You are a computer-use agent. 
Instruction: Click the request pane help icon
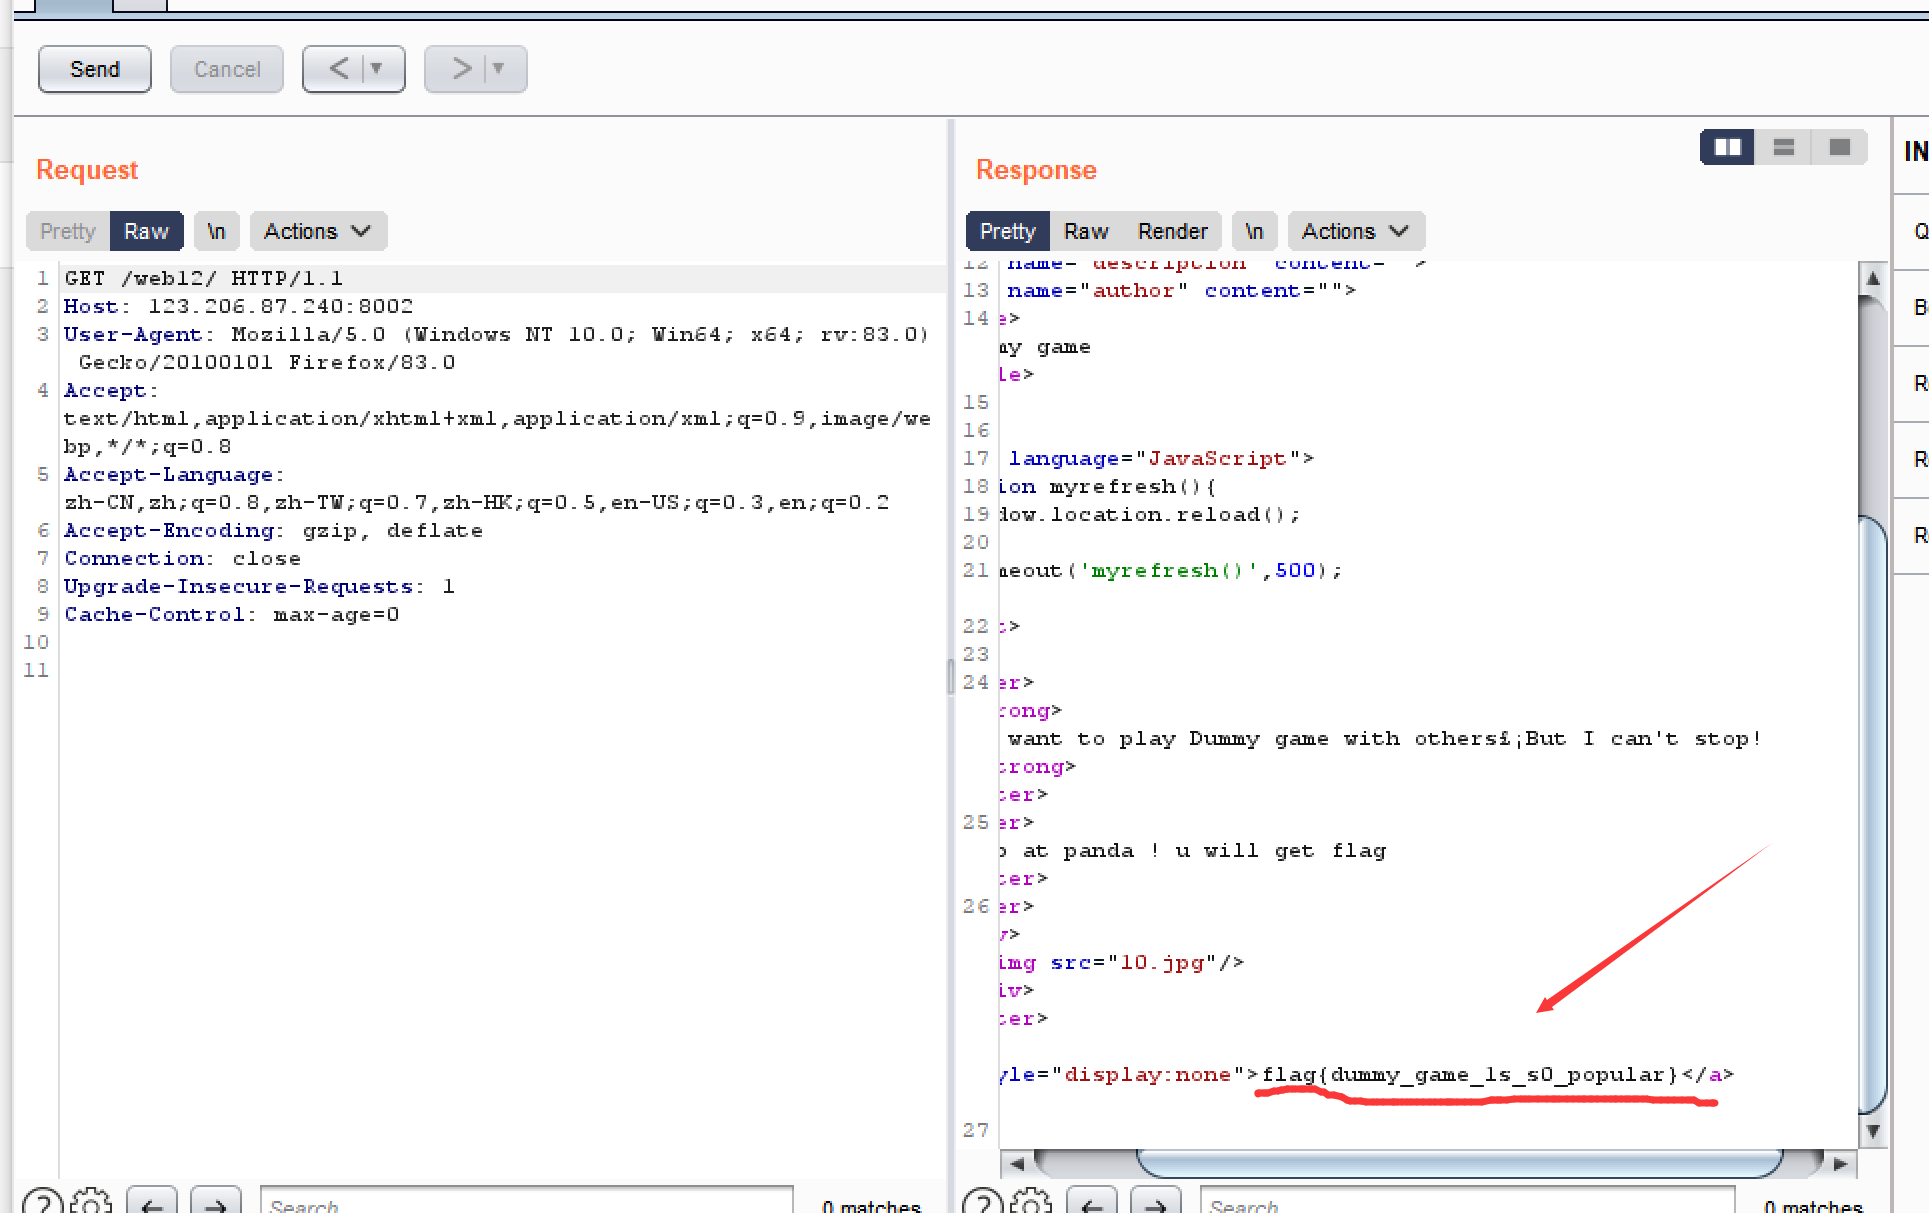click(x=42, y=1202)
